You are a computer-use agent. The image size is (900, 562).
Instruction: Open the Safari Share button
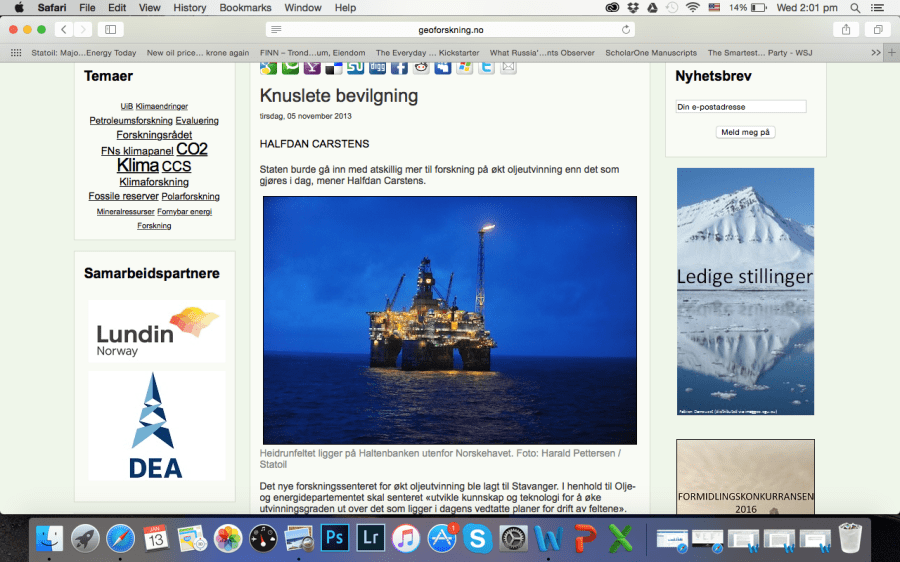(845, 29)
